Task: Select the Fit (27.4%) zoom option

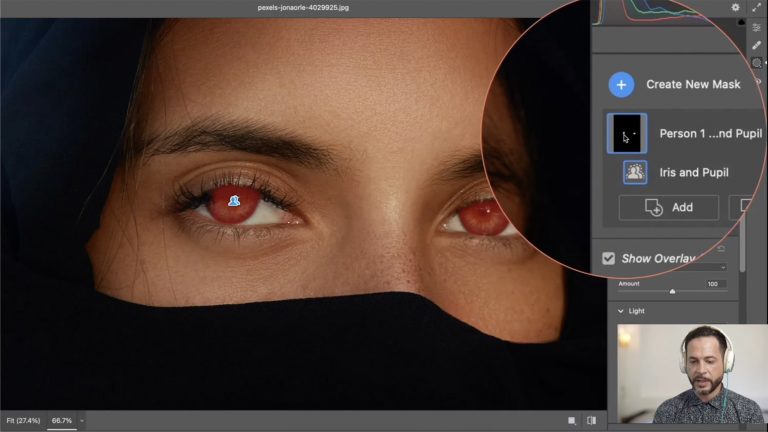Action: [x=23, y=420]
